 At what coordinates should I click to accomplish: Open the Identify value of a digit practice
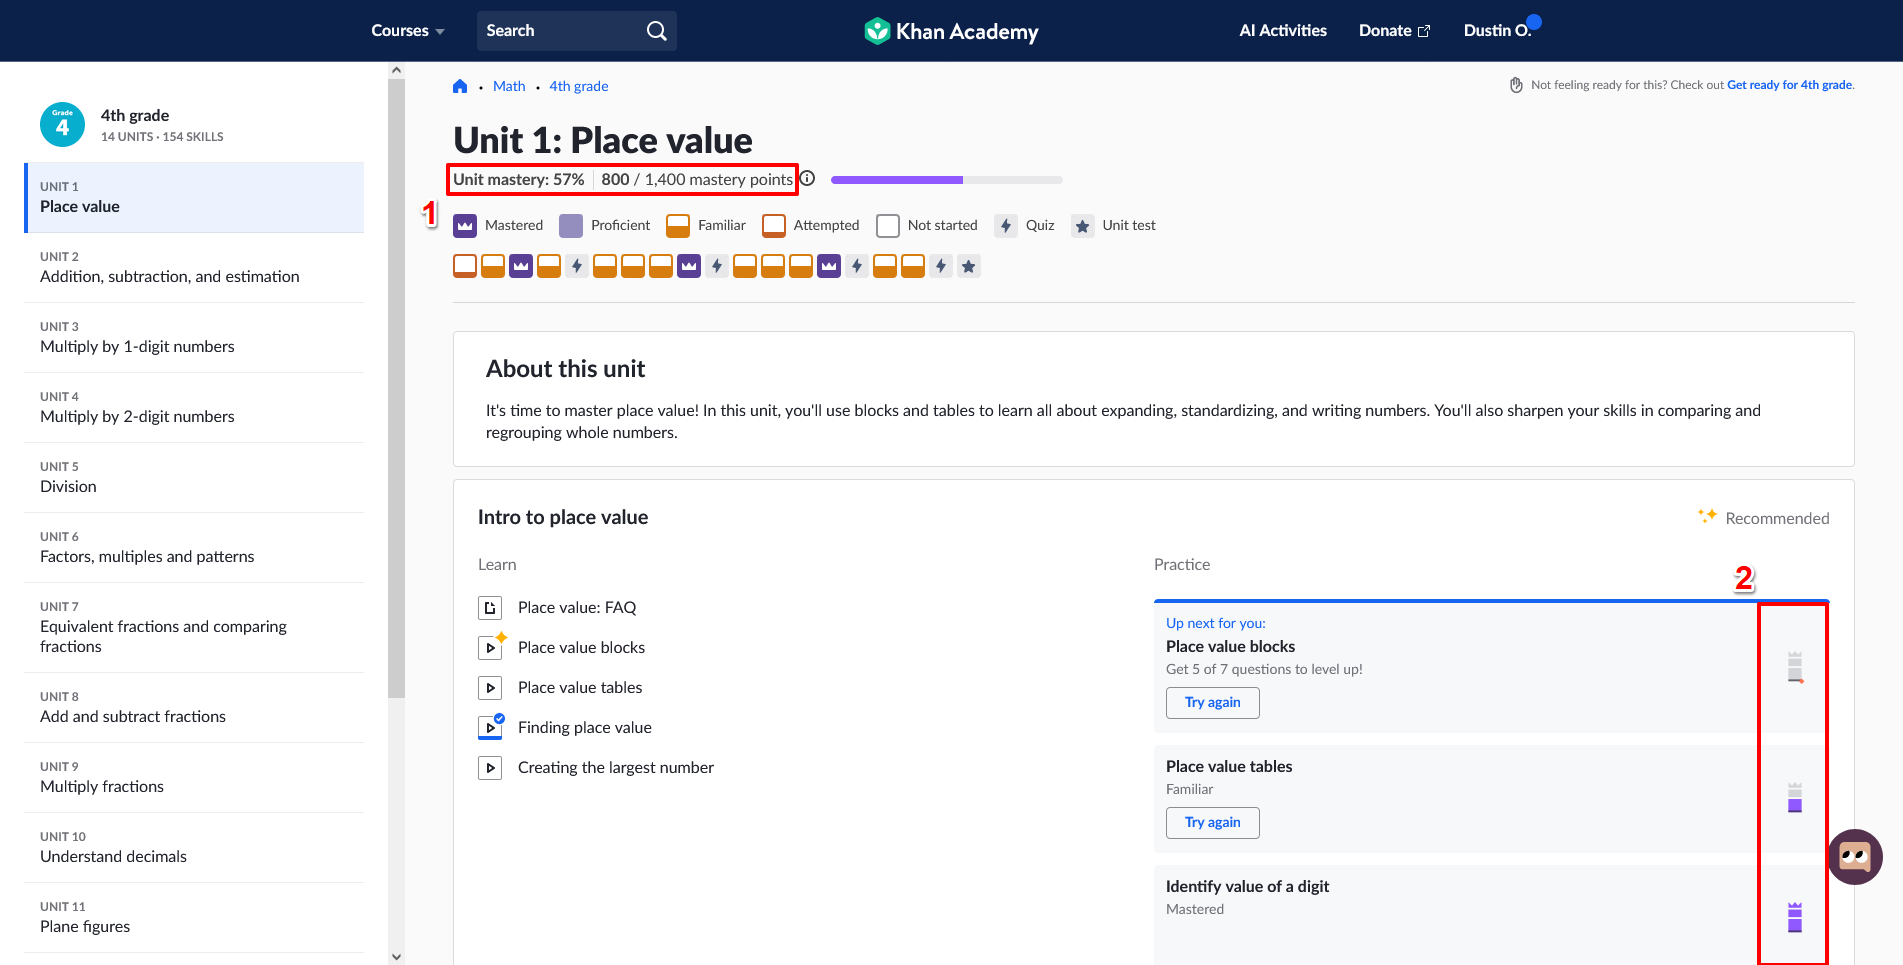(x=1247, y=887)
